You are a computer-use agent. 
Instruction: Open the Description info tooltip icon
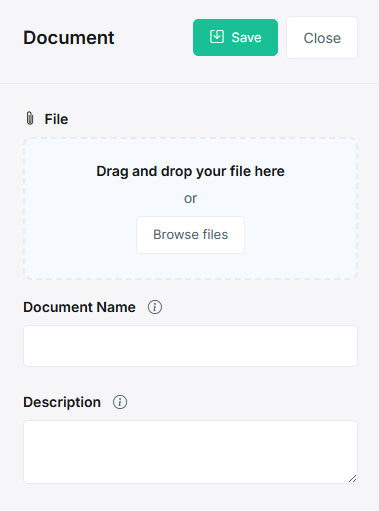point(120,402)
